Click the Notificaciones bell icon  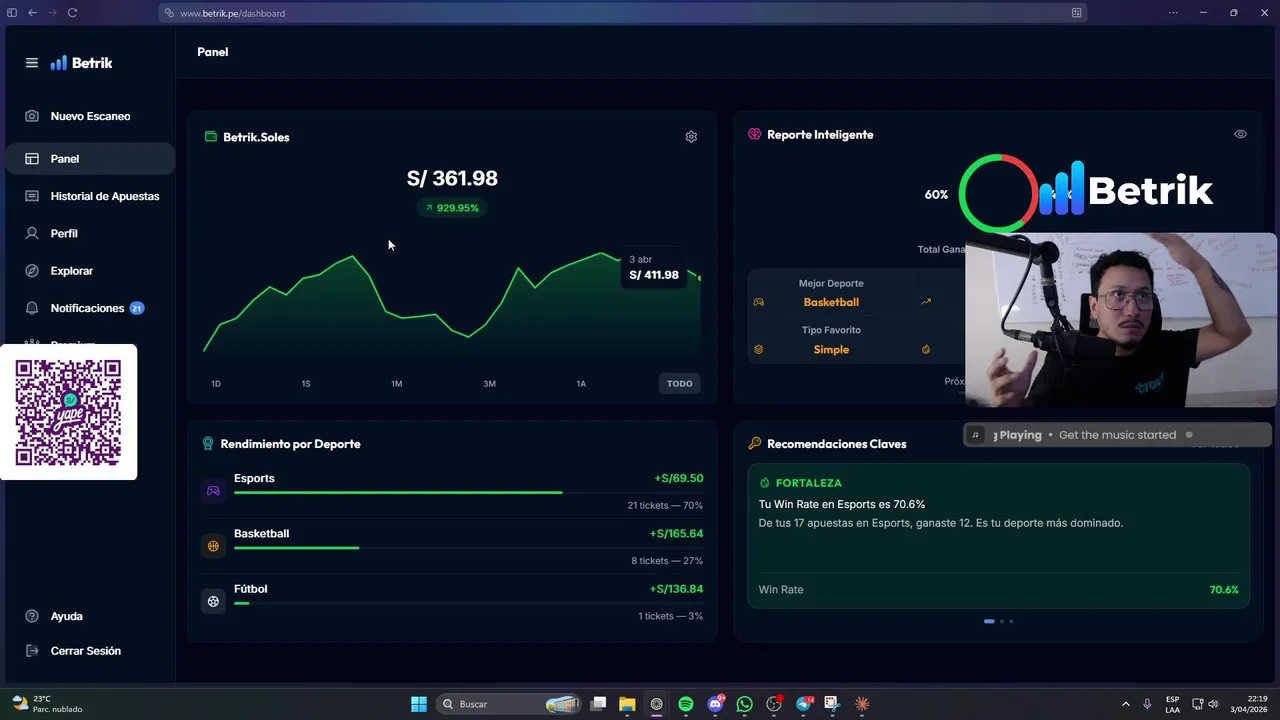click(32, 308)
